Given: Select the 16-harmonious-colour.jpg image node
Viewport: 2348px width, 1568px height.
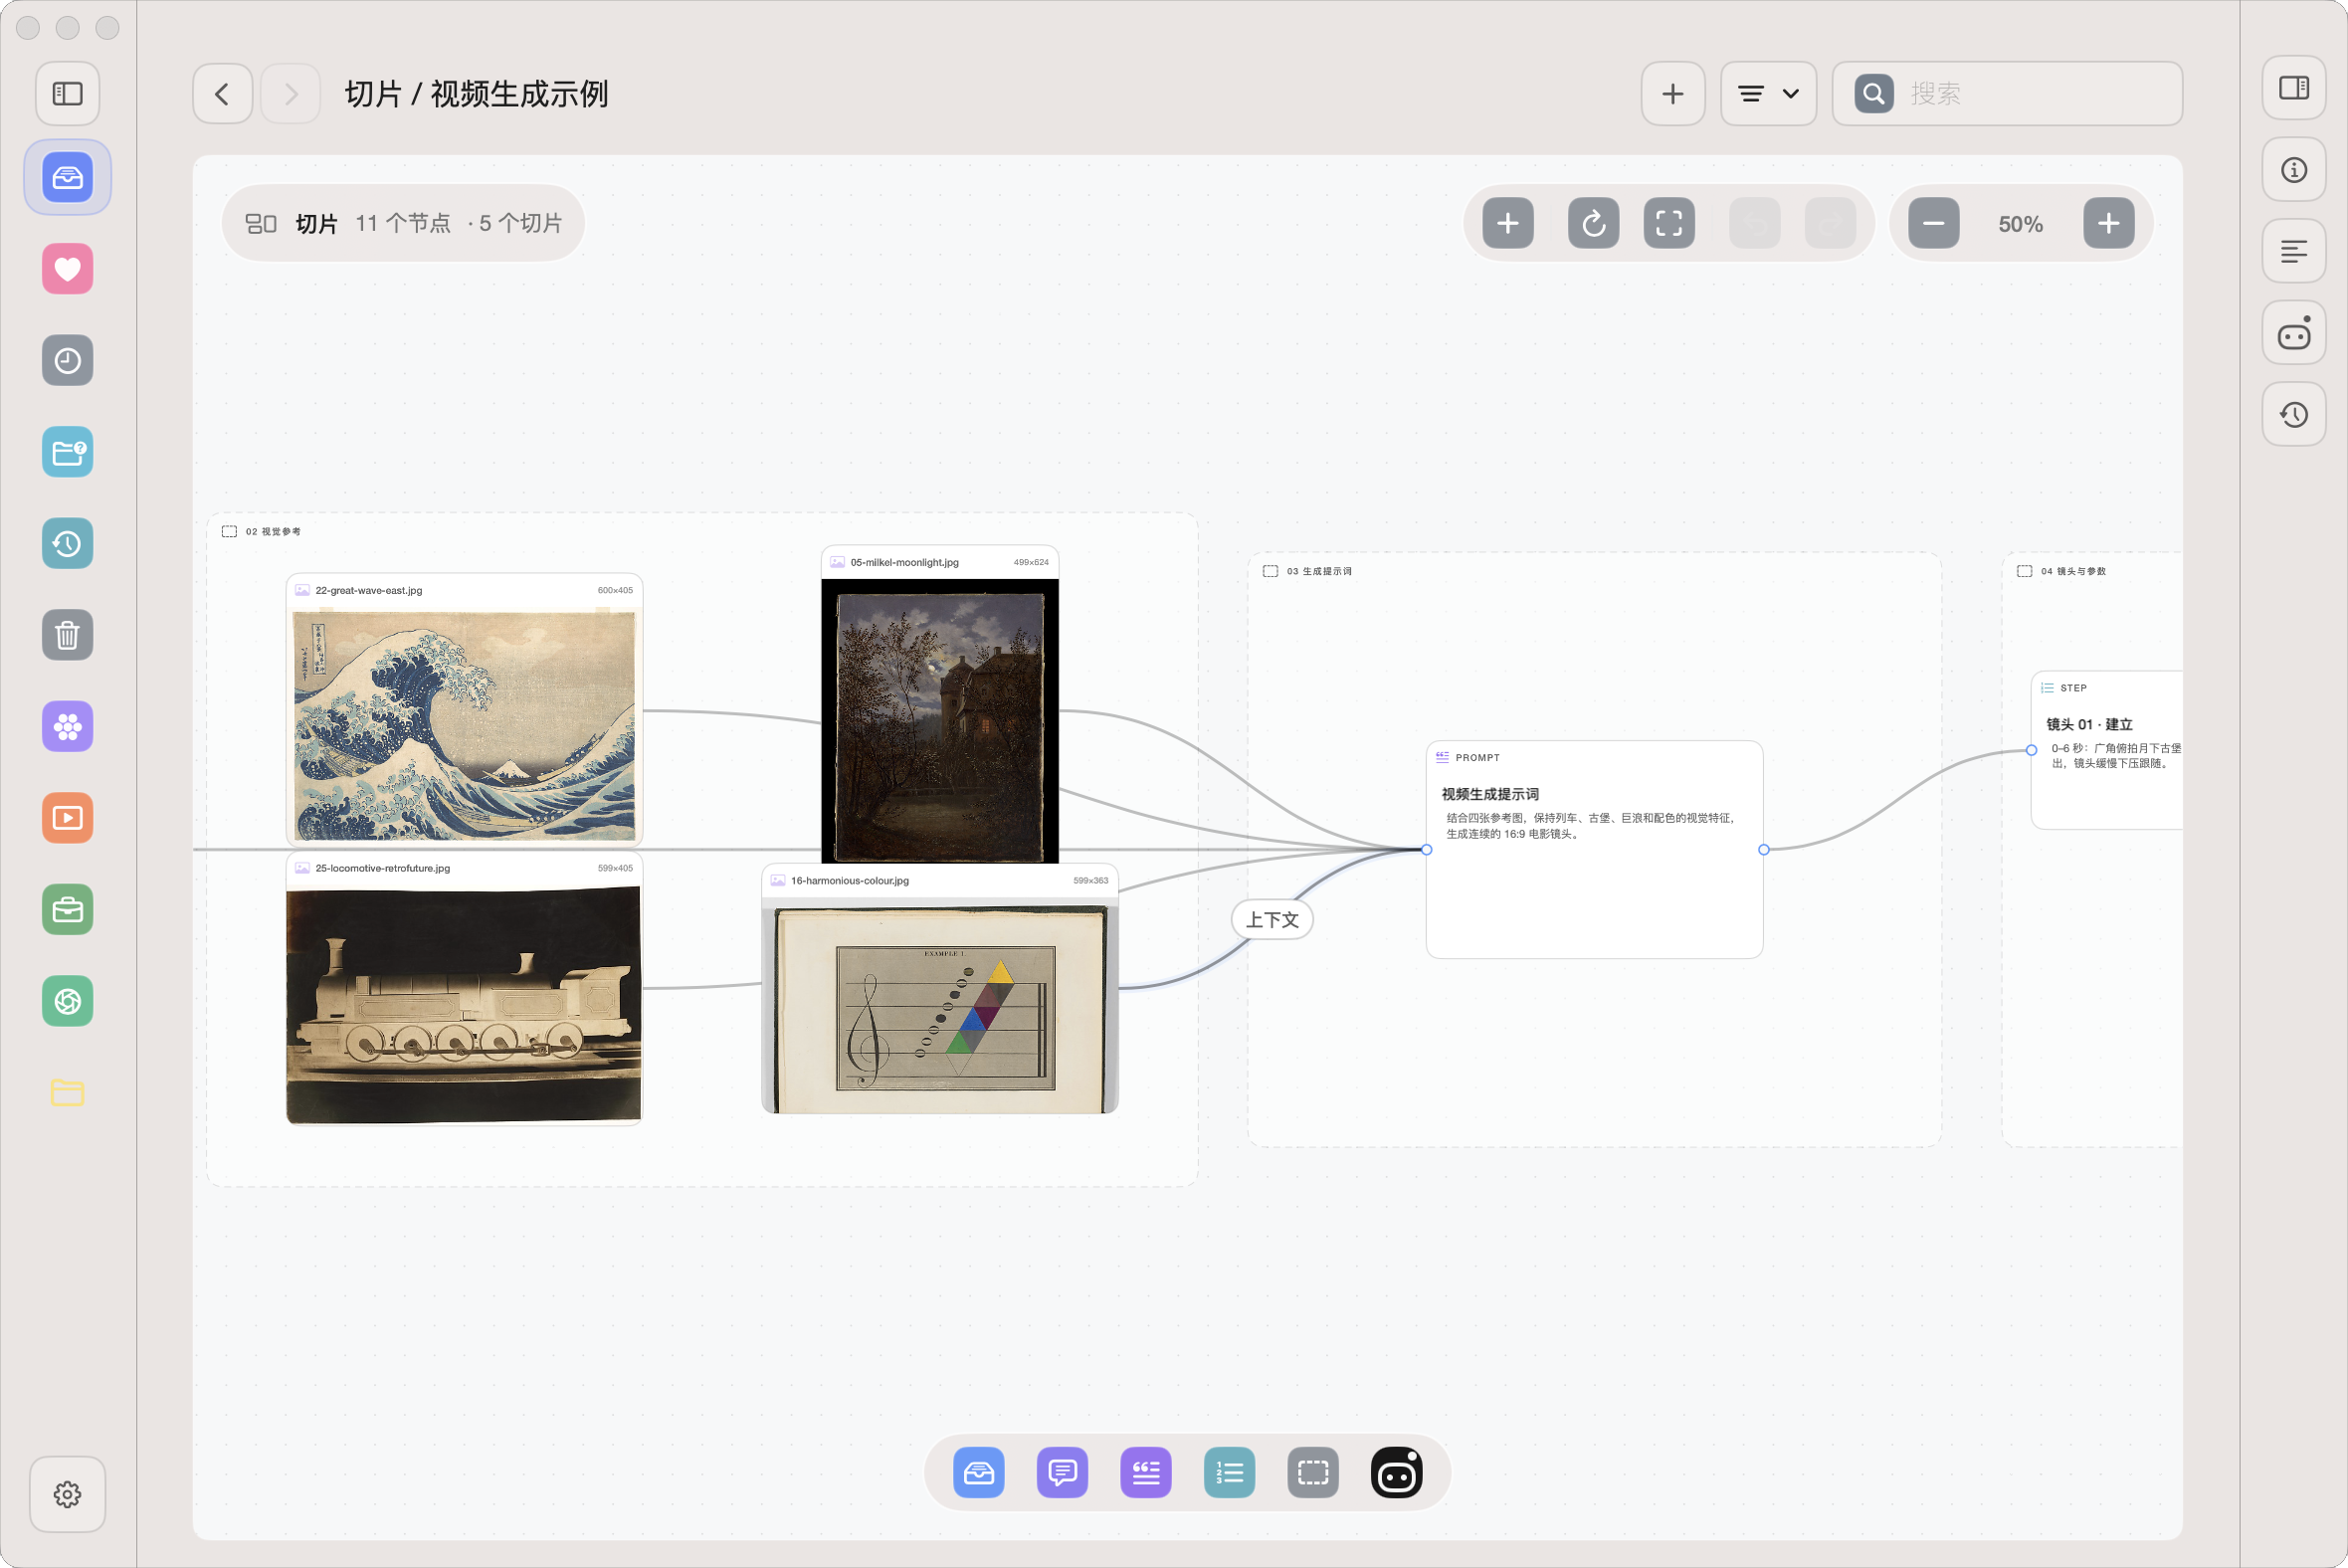Looking at the screenshot, I should point(939,989).
